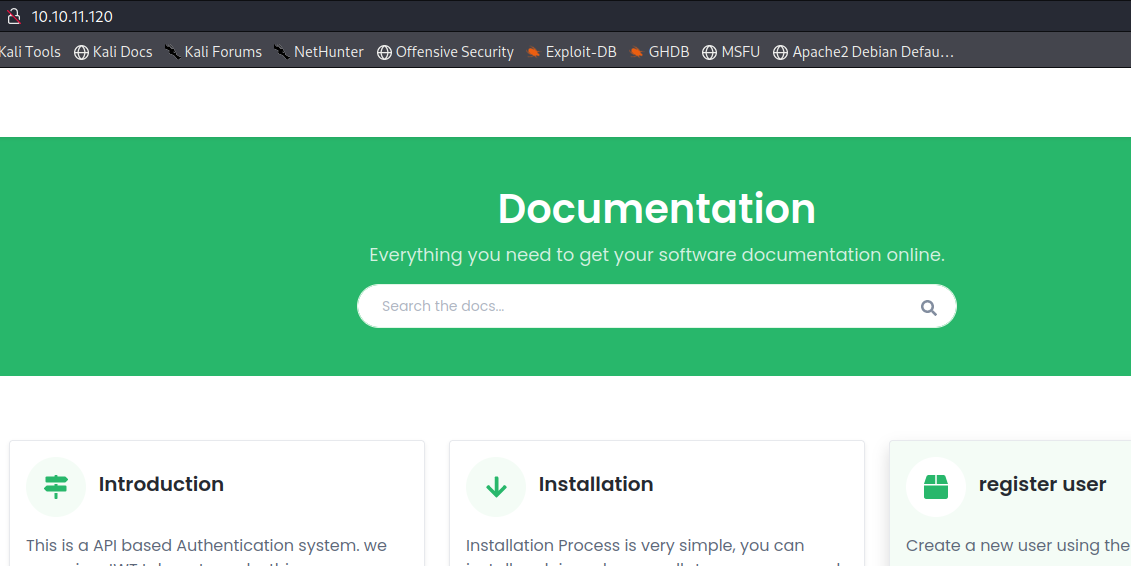
Task: Click the search magnifier icon in the docs search bar
Action: pos(928,307)
